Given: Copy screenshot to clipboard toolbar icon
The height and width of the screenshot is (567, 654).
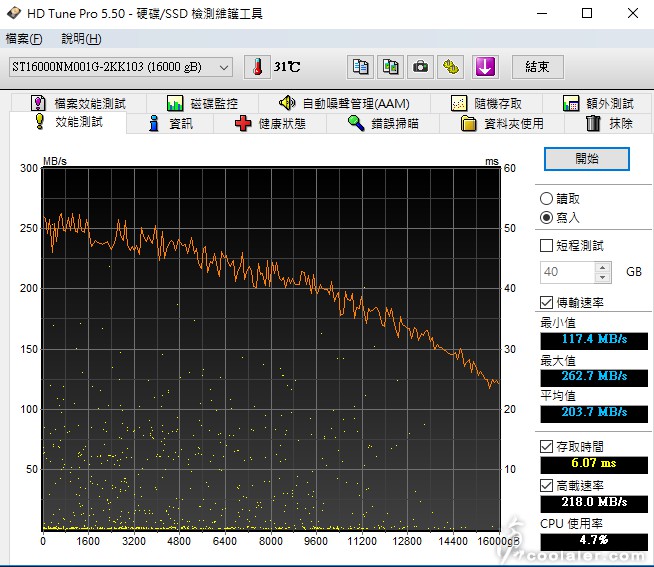Looking at the screenshot, I should (x=390, y=67).
